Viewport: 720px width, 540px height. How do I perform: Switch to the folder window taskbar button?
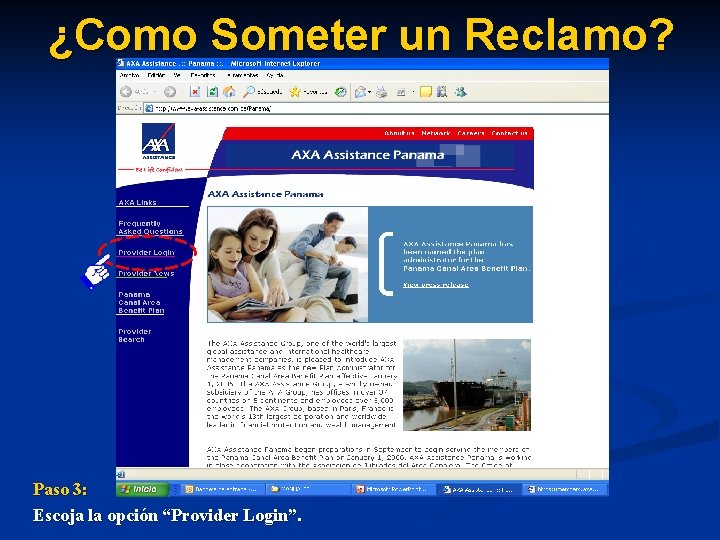point(309,489)
